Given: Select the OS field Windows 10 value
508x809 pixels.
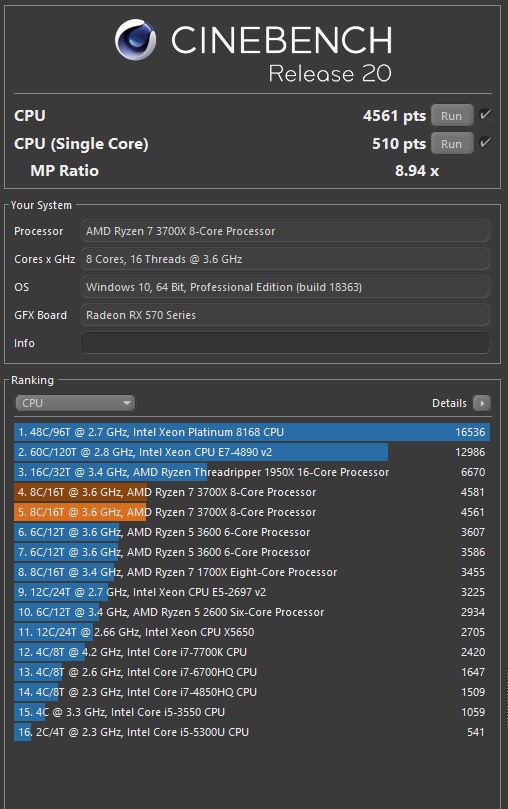Looking at the screenshot, I should tap(285, 287).
